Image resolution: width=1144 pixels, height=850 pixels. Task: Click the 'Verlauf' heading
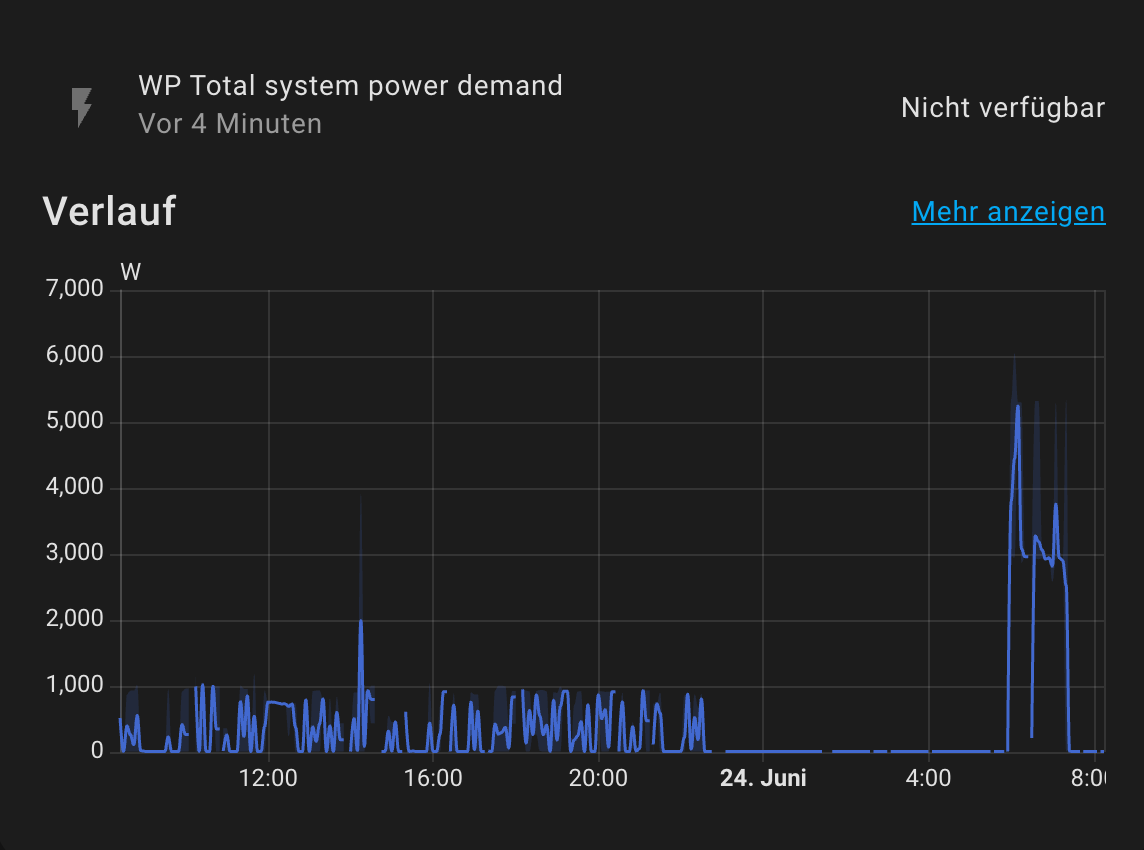109,211
